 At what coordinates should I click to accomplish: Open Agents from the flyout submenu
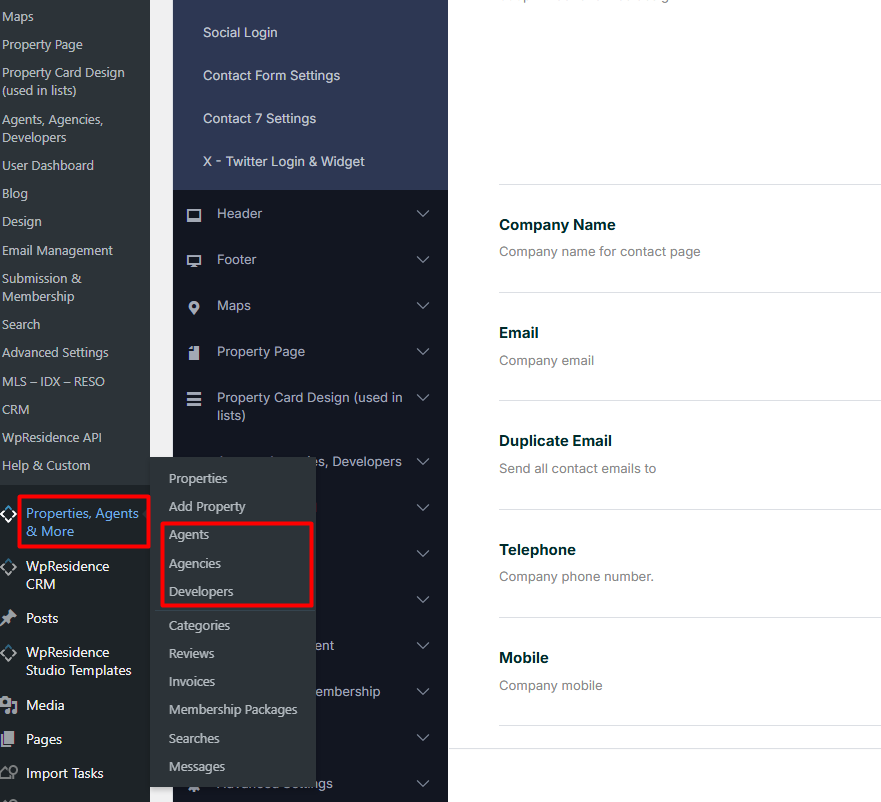point(189,535)
